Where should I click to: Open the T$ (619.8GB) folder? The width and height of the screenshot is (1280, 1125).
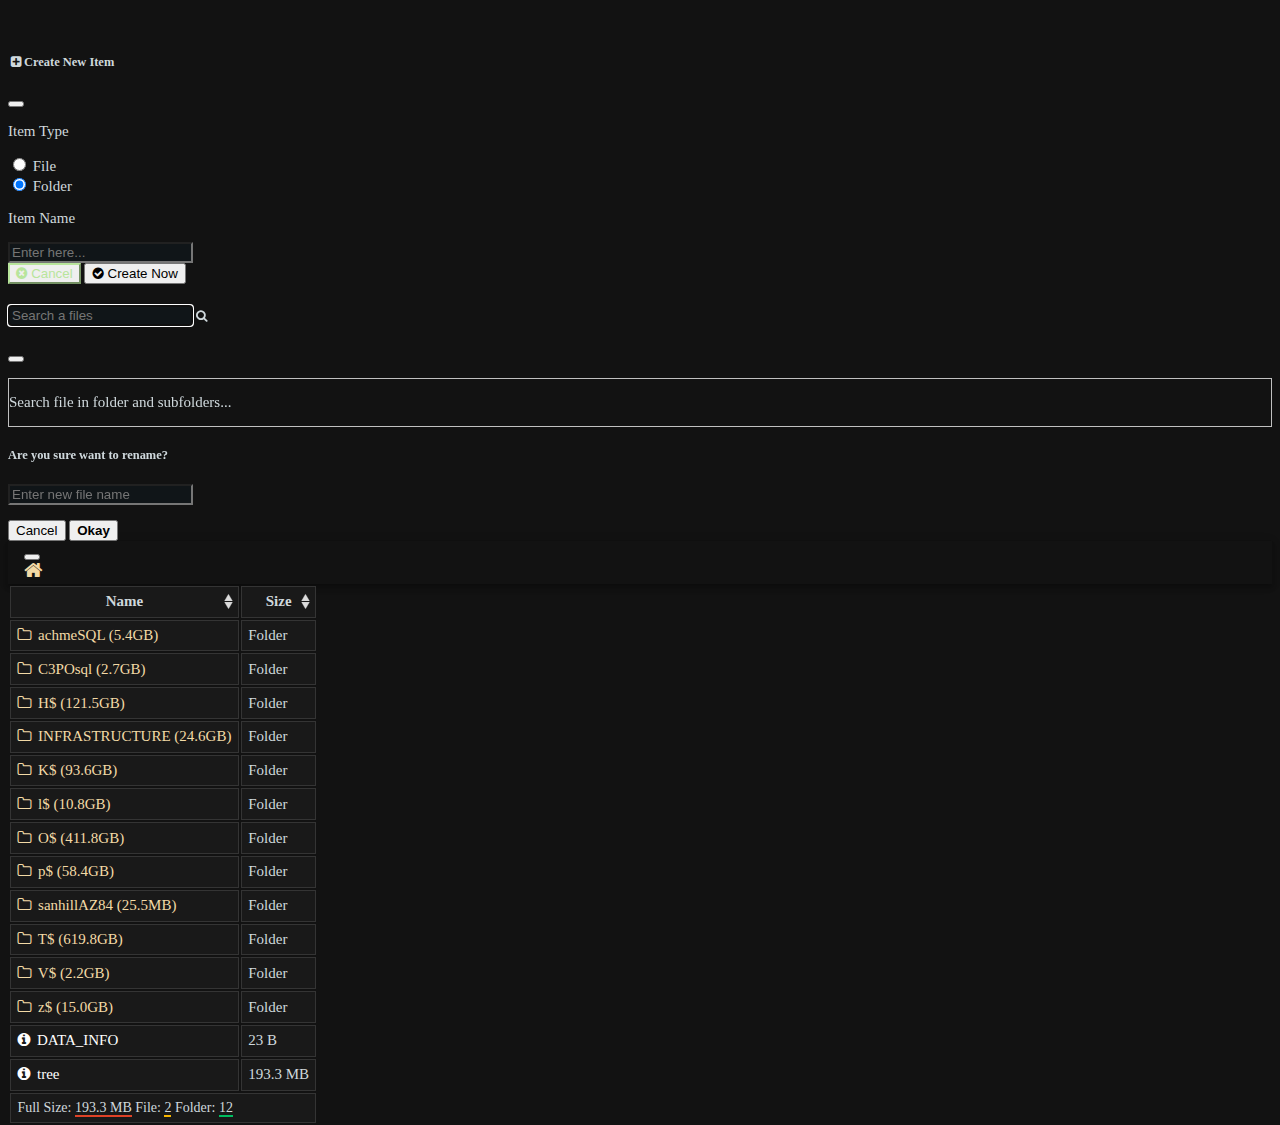point(80,939)
